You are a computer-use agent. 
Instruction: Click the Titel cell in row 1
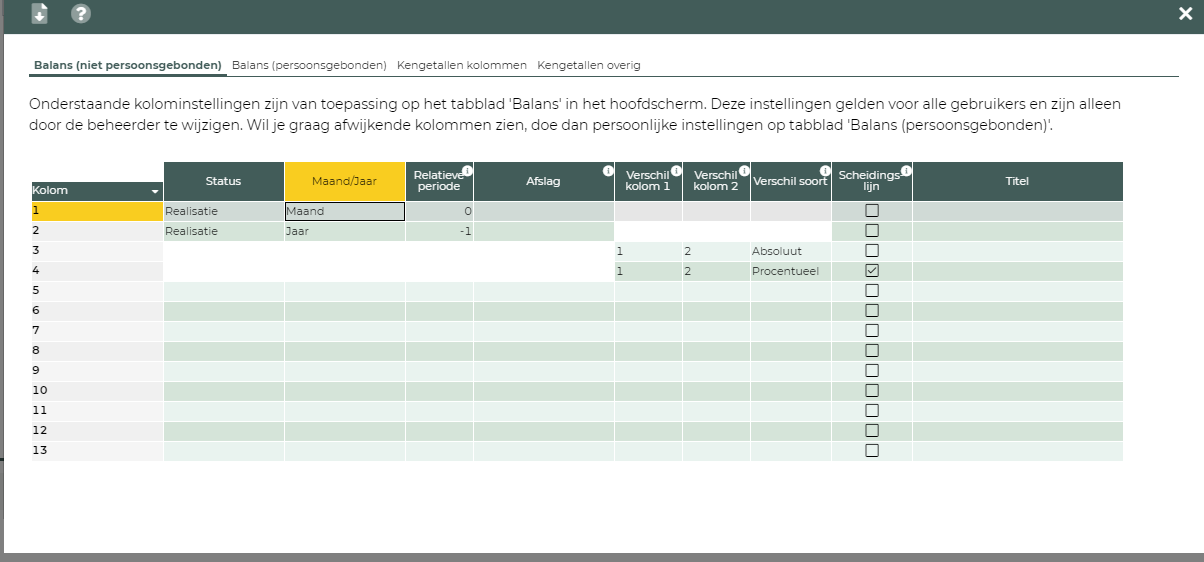(x=1017, y=211)
